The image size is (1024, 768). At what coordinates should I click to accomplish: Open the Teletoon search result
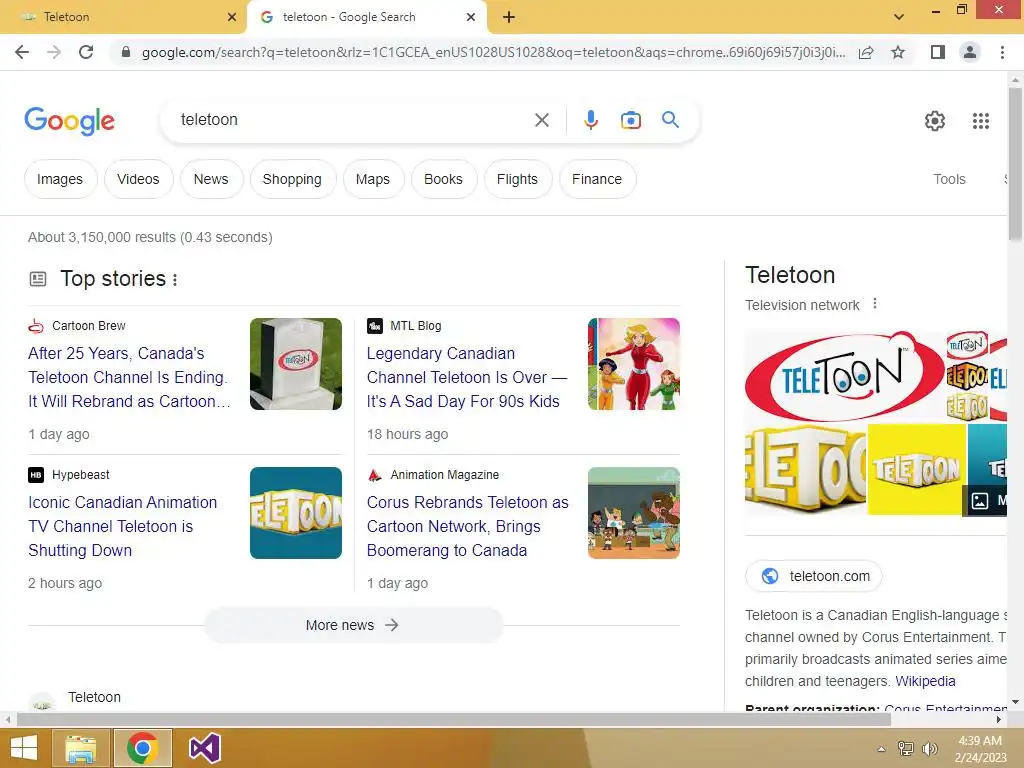point(94,697)
